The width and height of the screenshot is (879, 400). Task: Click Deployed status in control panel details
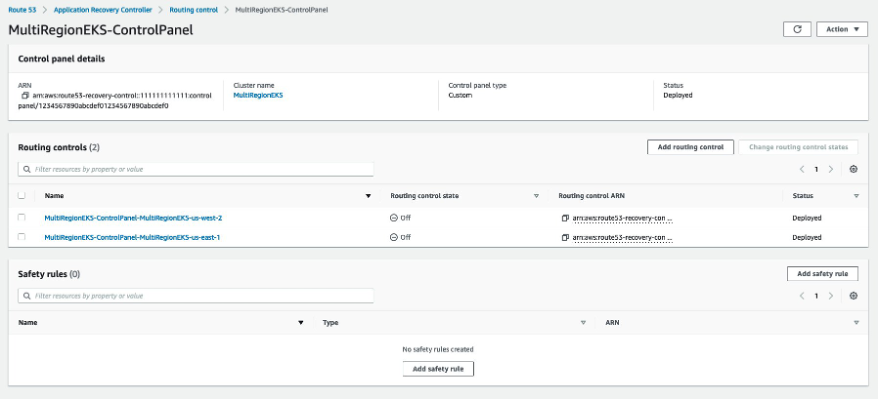(678, 95)
